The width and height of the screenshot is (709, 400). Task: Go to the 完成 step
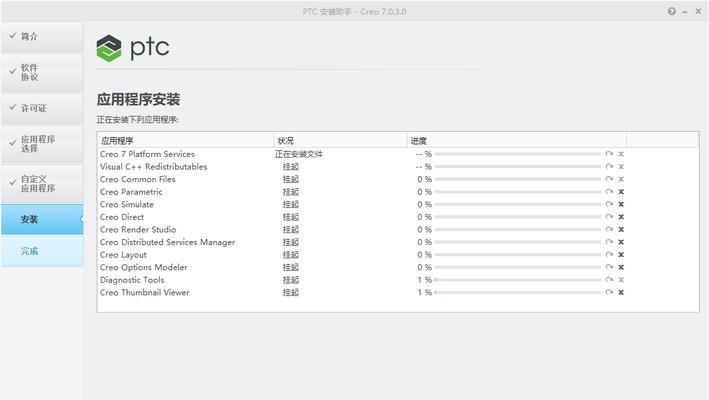coord(42,251)
